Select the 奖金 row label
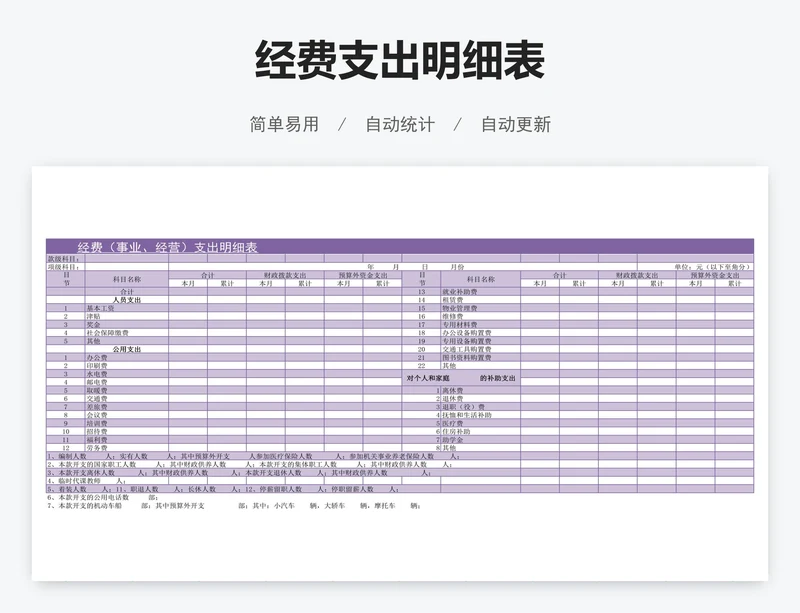Screen dimensions: 800x613 pos(93,325)
